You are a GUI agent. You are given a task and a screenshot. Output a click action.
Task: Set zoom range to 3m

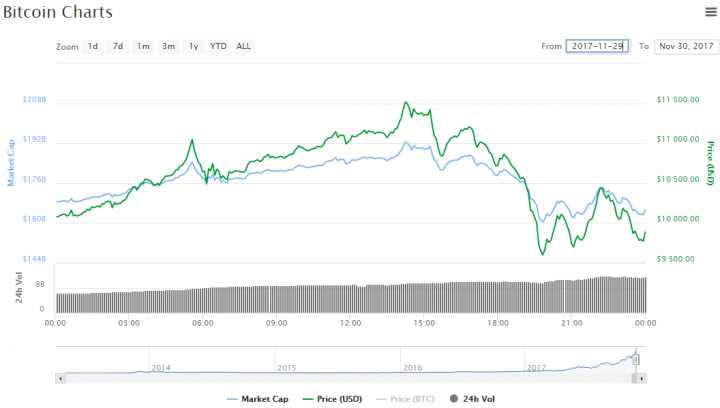tap(169, 46)
